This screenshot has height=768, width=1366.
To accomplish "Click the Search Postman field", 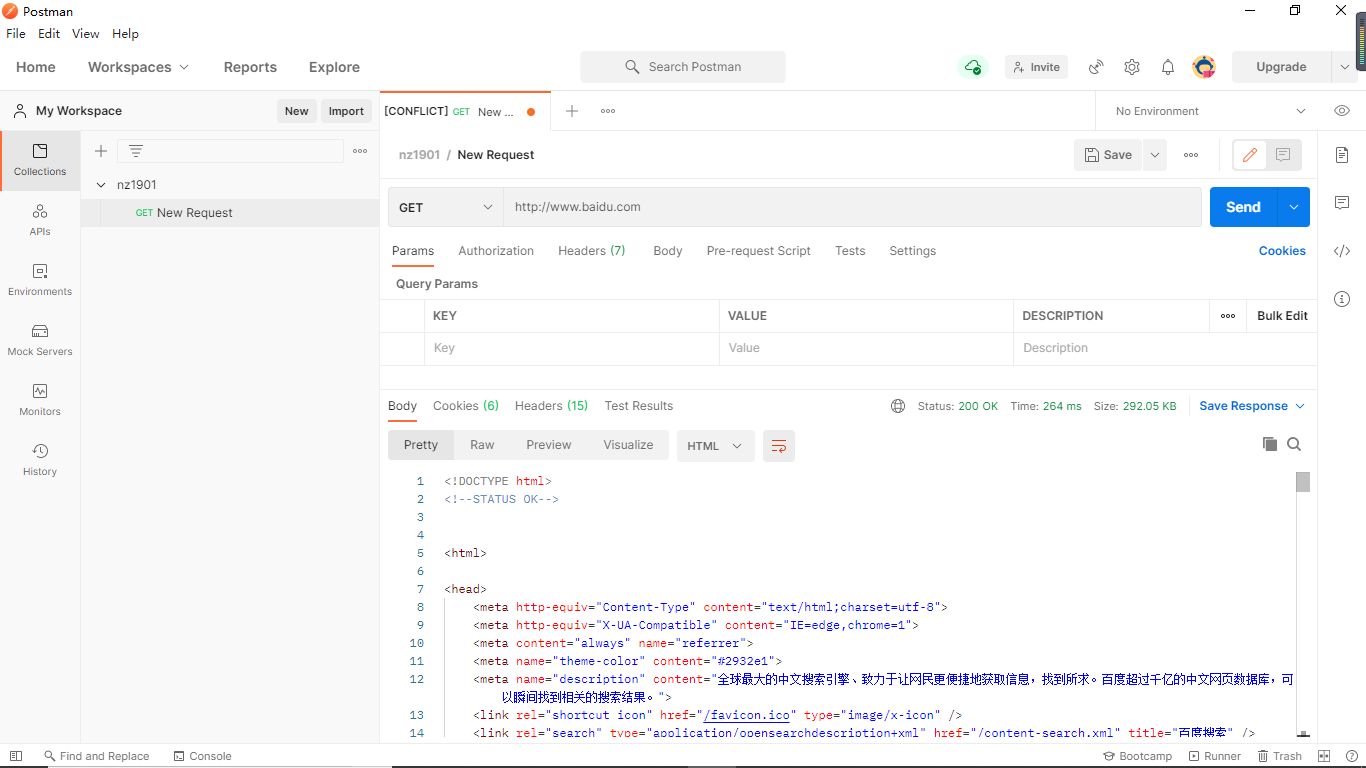I will pos(683,67).
